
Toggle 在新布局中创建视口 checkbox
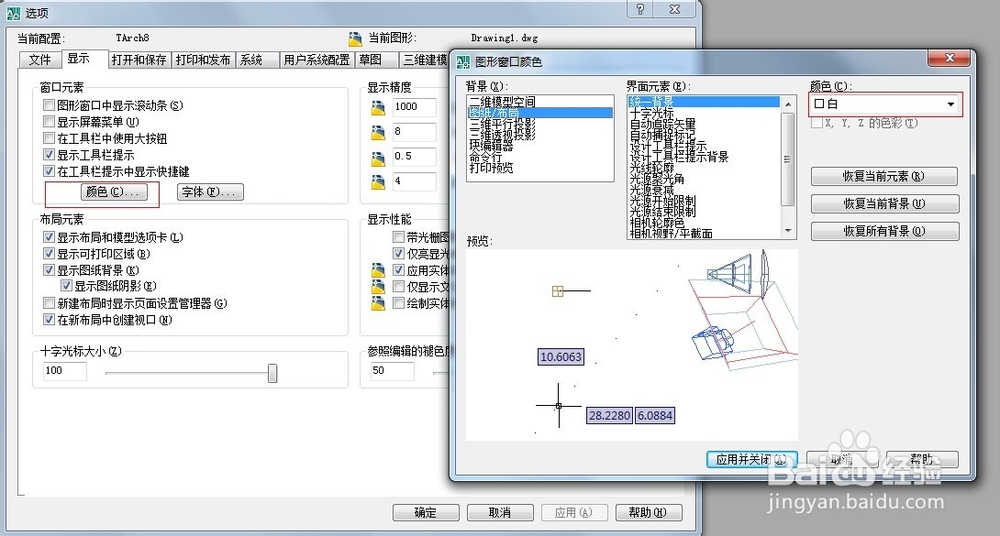click(48, 320)
